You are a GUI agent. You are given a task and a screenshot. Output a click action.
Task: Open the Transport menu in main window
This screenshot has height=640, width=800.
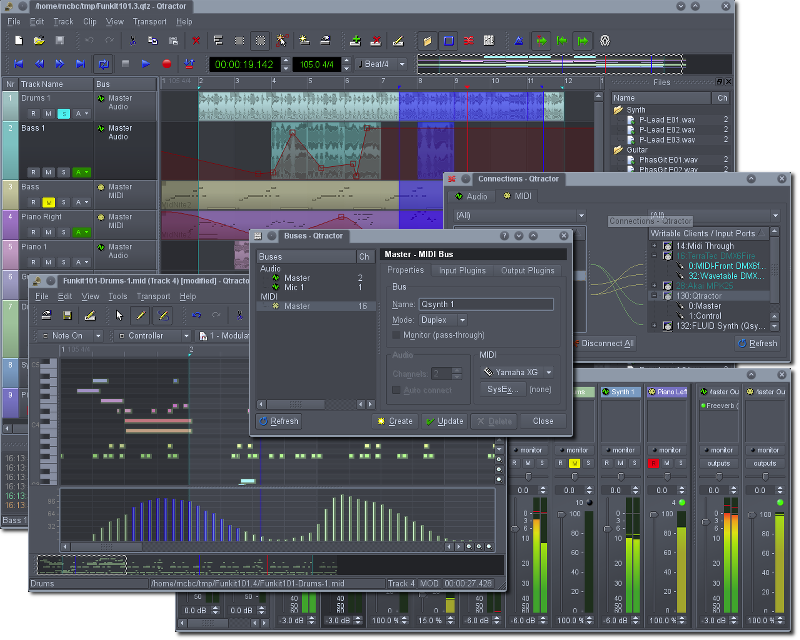148,21
